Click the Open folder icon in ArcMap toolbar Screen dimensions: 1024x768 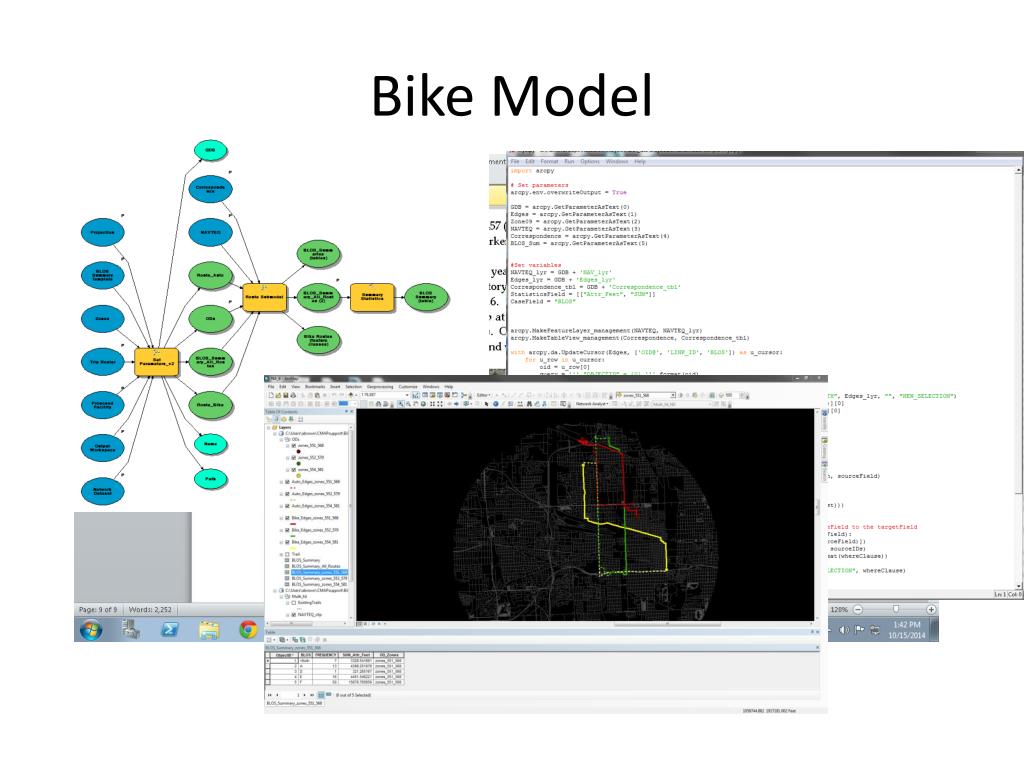[278, 395]
